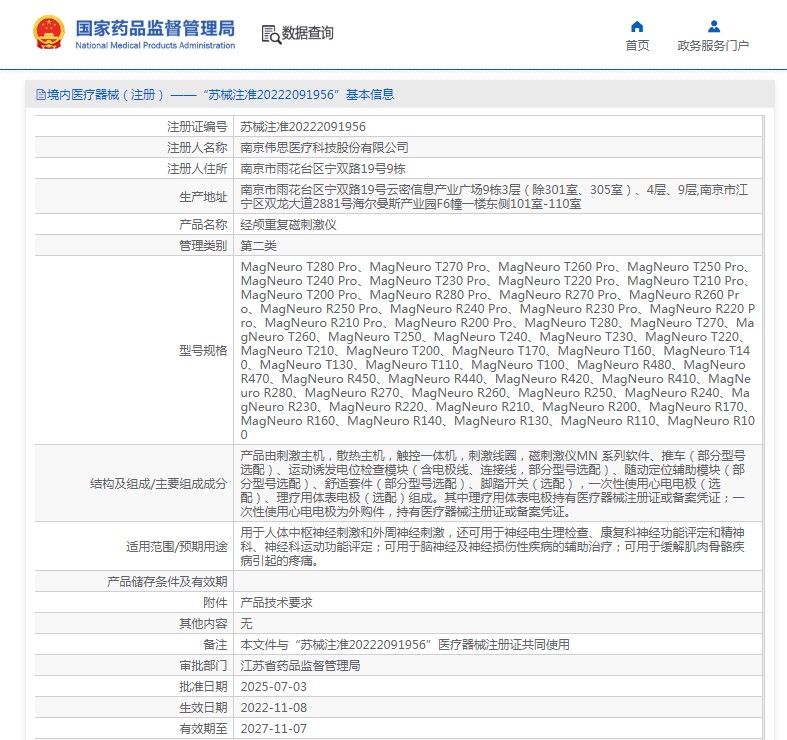The image size is (787, 740).
Task: Click the 备注 label cell
Action: click(134, 645)
